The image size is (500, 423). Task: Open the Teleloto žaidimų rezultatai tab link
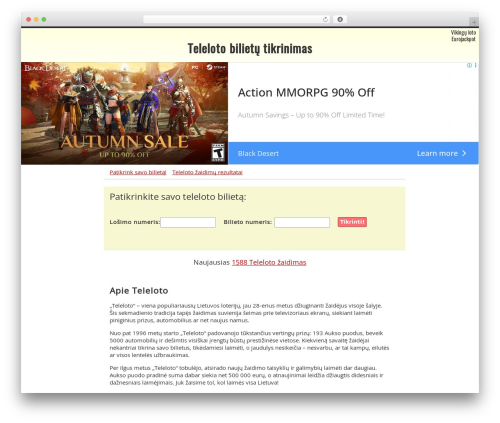(x=207, y=172)
